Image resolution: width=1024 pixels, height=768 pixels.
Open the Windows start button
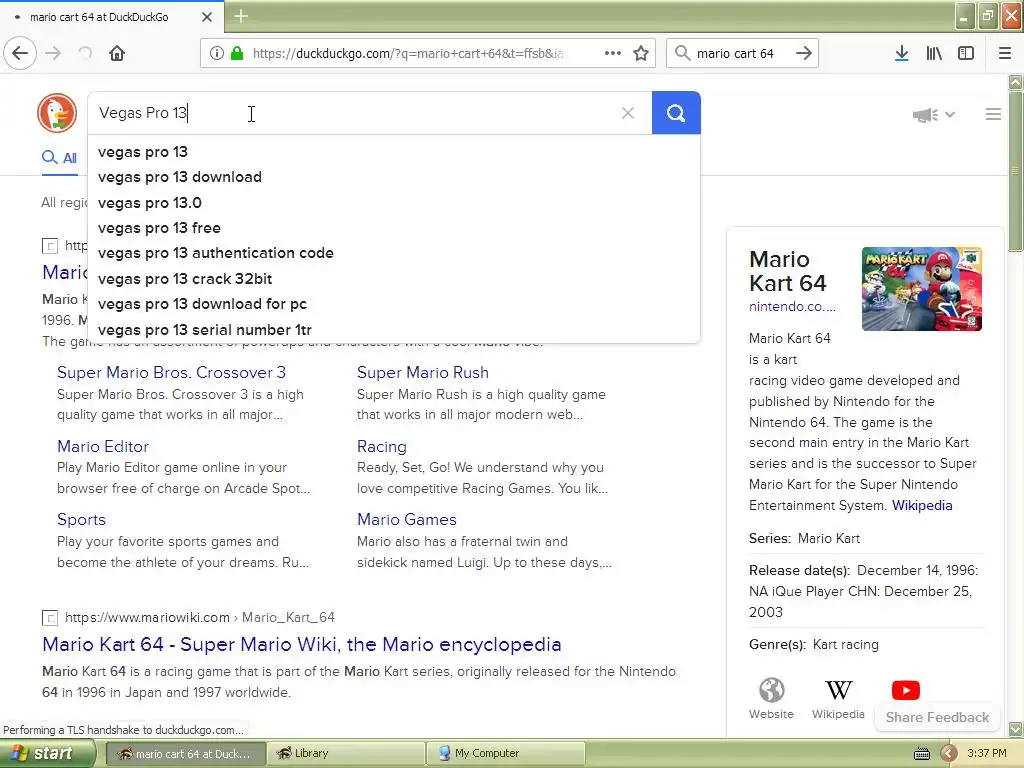[x=47, y=753]
